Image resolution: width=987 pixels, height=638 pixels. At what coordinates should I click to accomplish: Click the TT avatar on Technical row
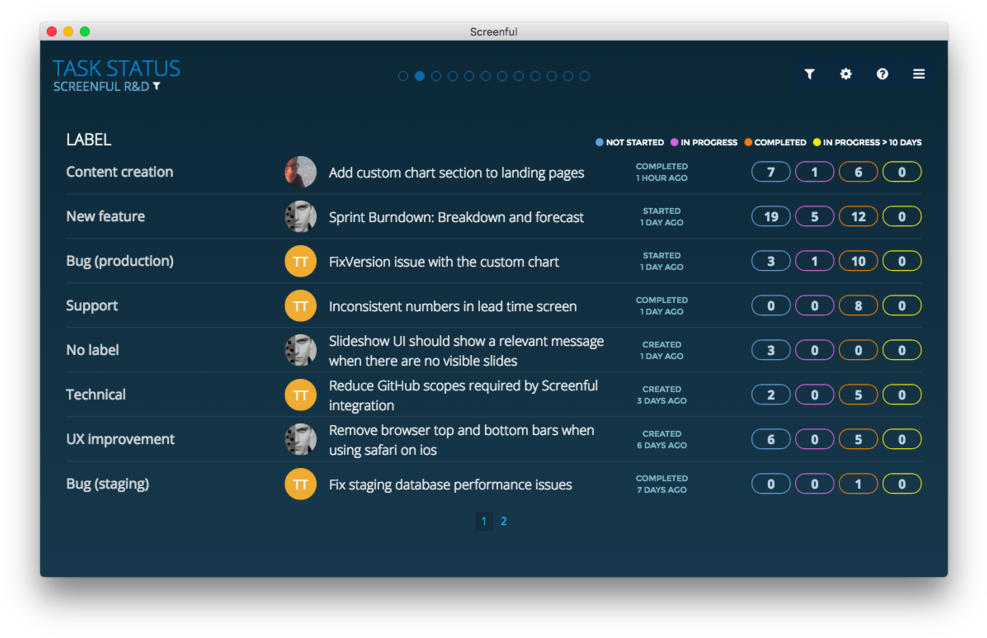coord(300,394)
